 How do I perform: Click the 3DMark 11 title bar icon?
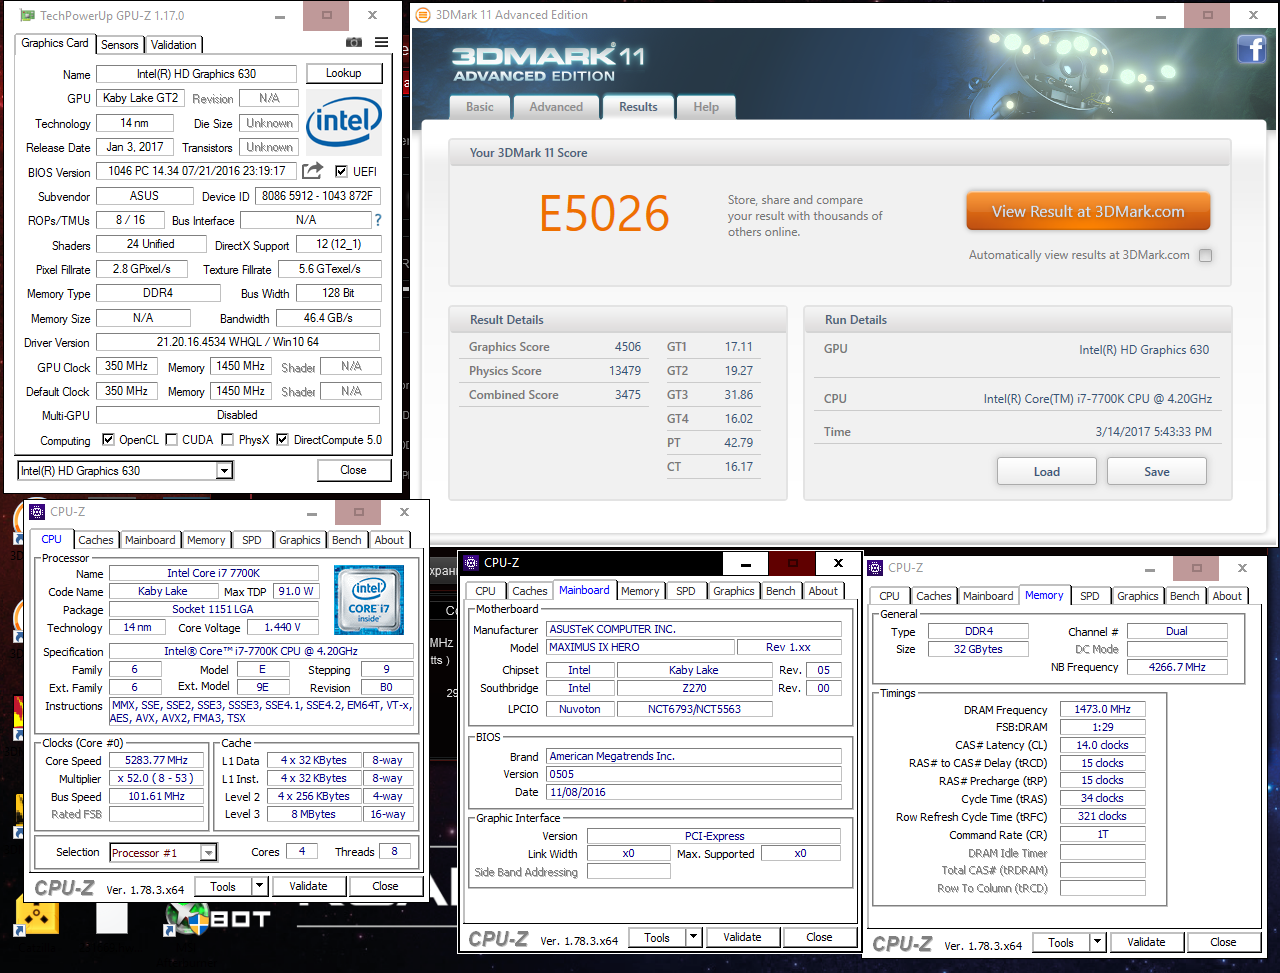pyautogui.click(x=422, y=15)
